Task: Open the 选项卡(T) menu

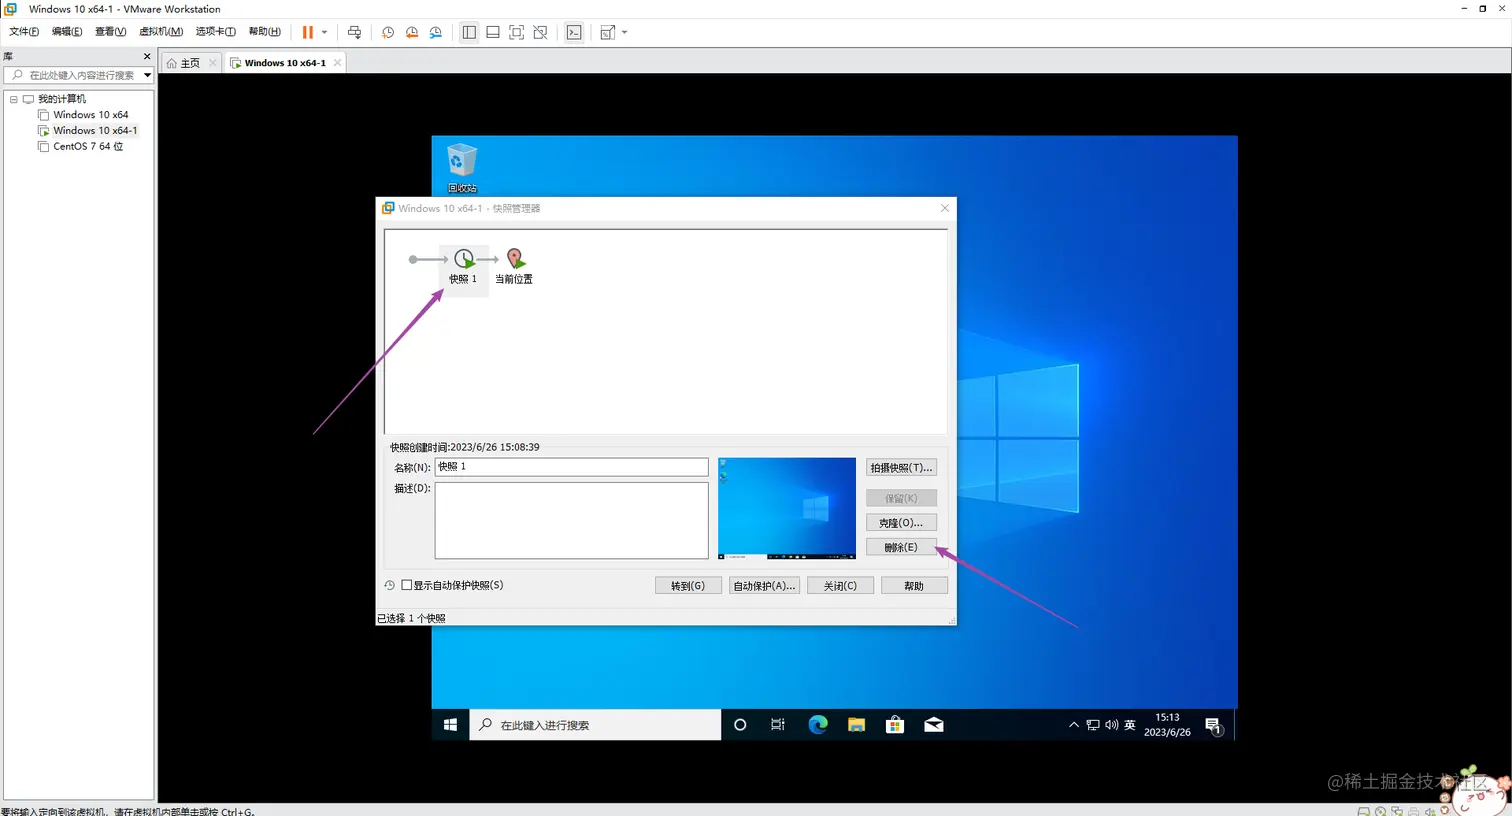Action: pos(215,32)
